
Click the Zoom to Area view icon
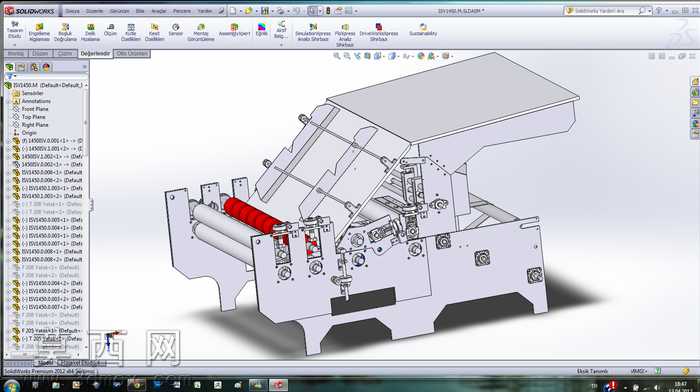coord(347,56)
